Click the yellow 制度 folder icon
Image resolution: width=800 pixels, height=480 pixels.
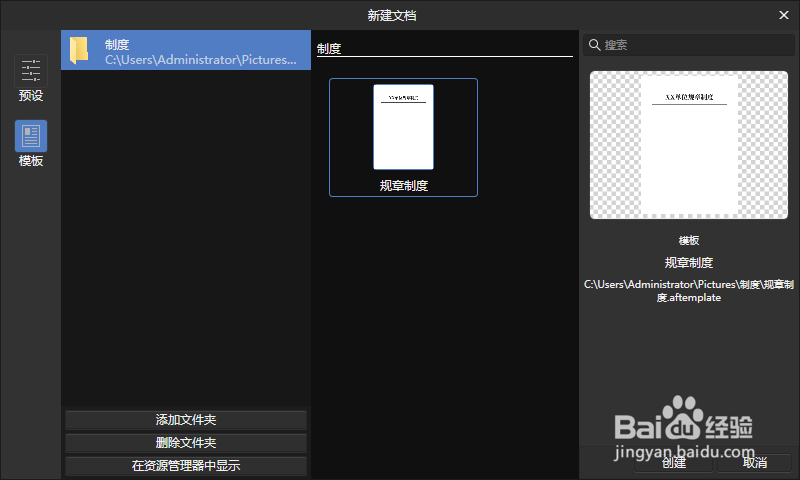(x=79, y=50)
